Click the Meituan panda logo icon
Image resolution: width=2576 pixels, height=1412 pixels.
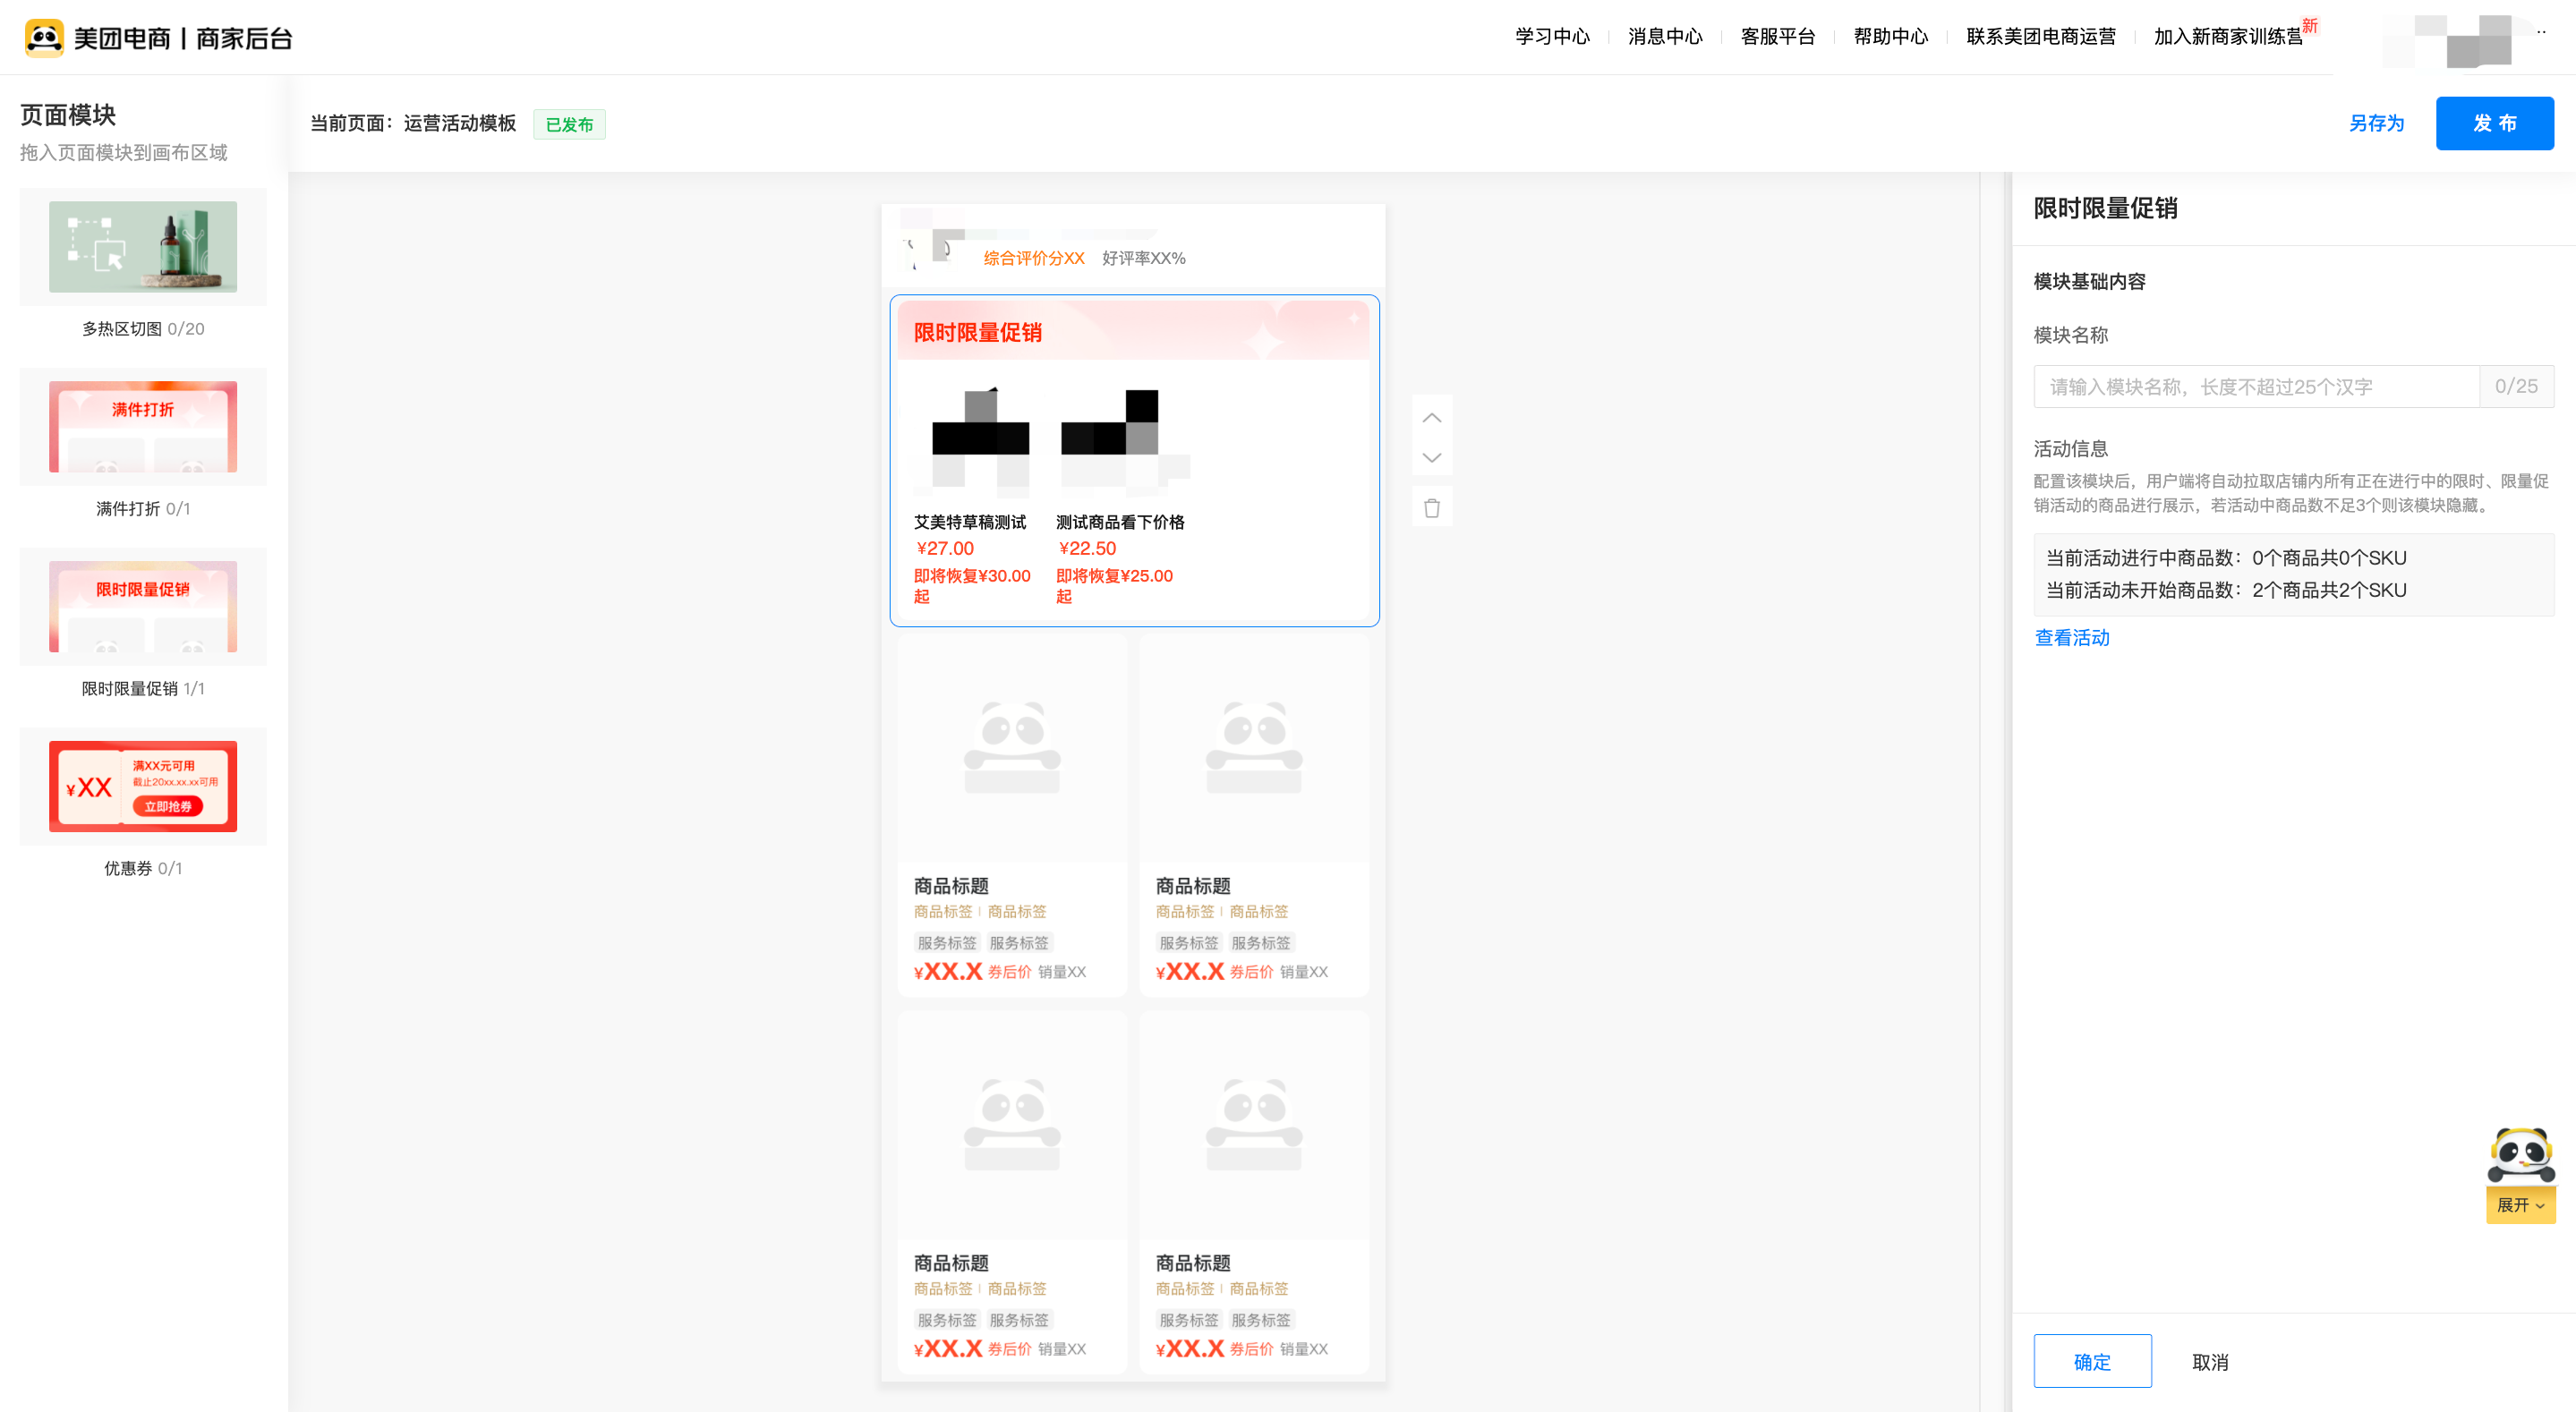(x=44, y=38)
